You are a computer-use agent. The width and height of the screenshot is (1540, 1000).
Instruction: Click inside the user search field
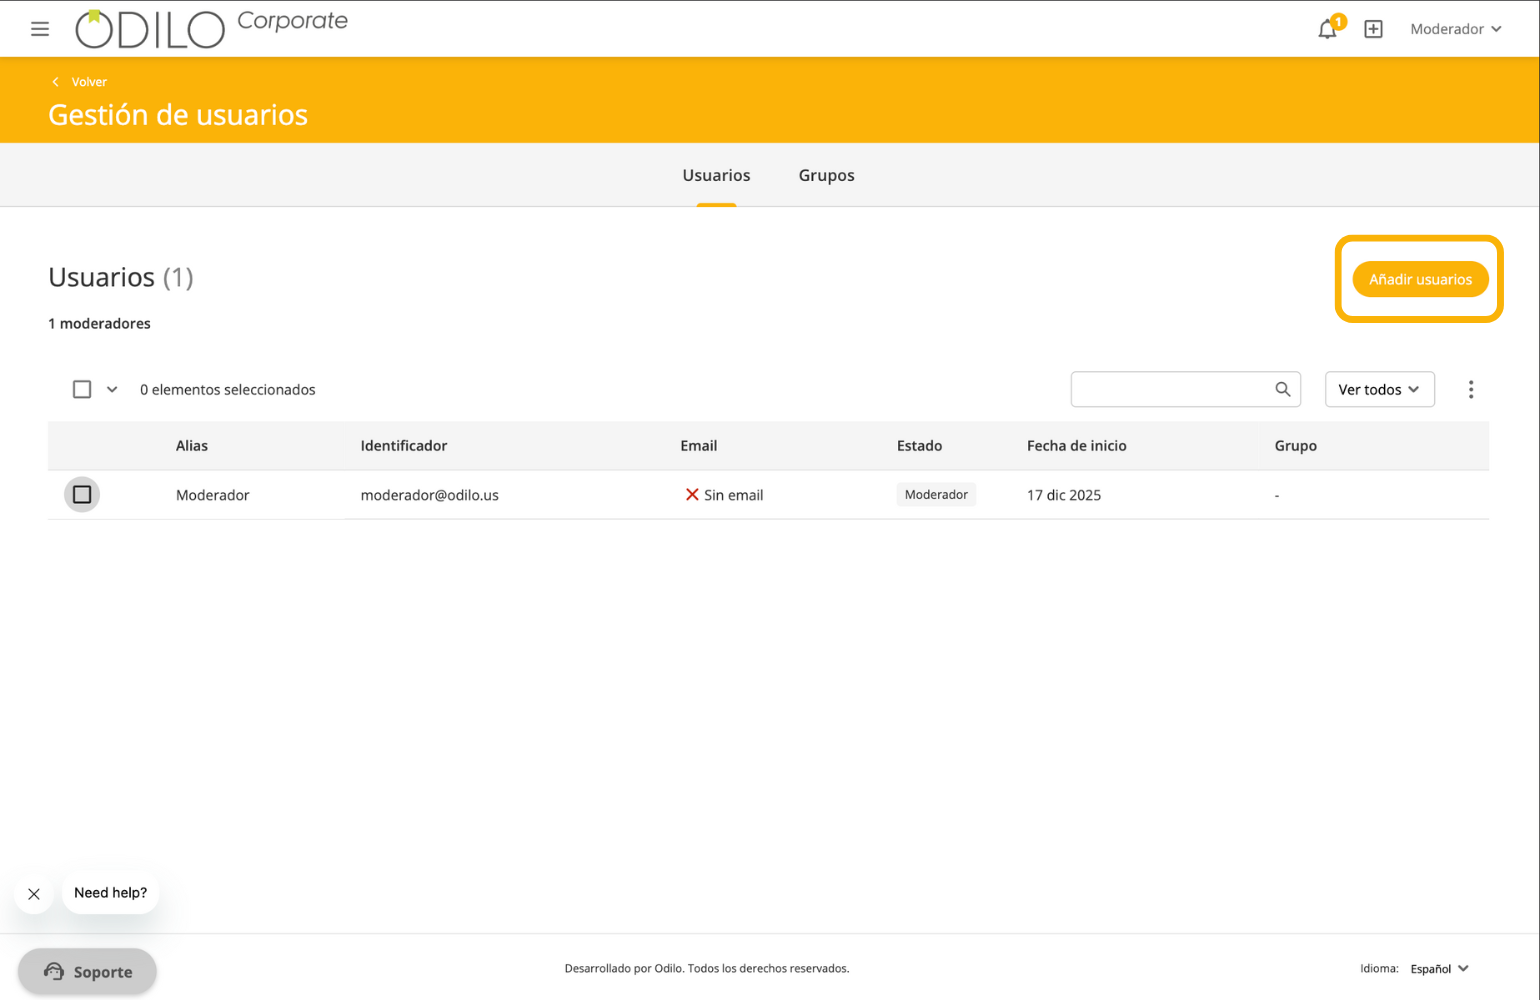[1170, 389]
